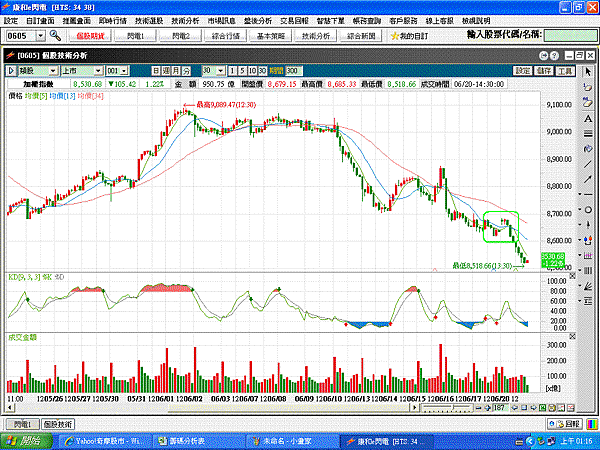Open the 類股 category dropdown
Screen dimensions: 600x450
(x=53, y=71)
